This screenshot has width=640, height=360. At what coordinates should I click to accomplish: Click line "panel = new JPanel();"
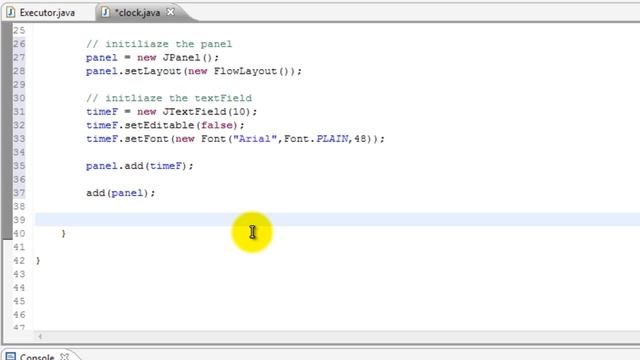point(152,58)
